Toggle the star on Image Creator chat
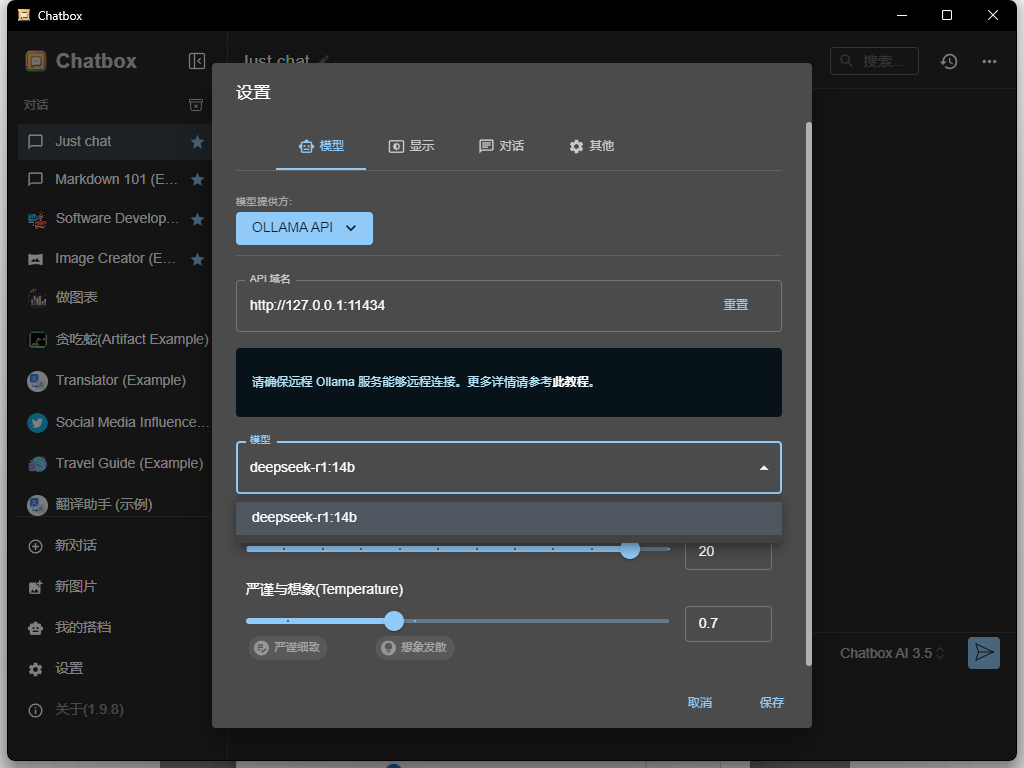 coord(197,259)
